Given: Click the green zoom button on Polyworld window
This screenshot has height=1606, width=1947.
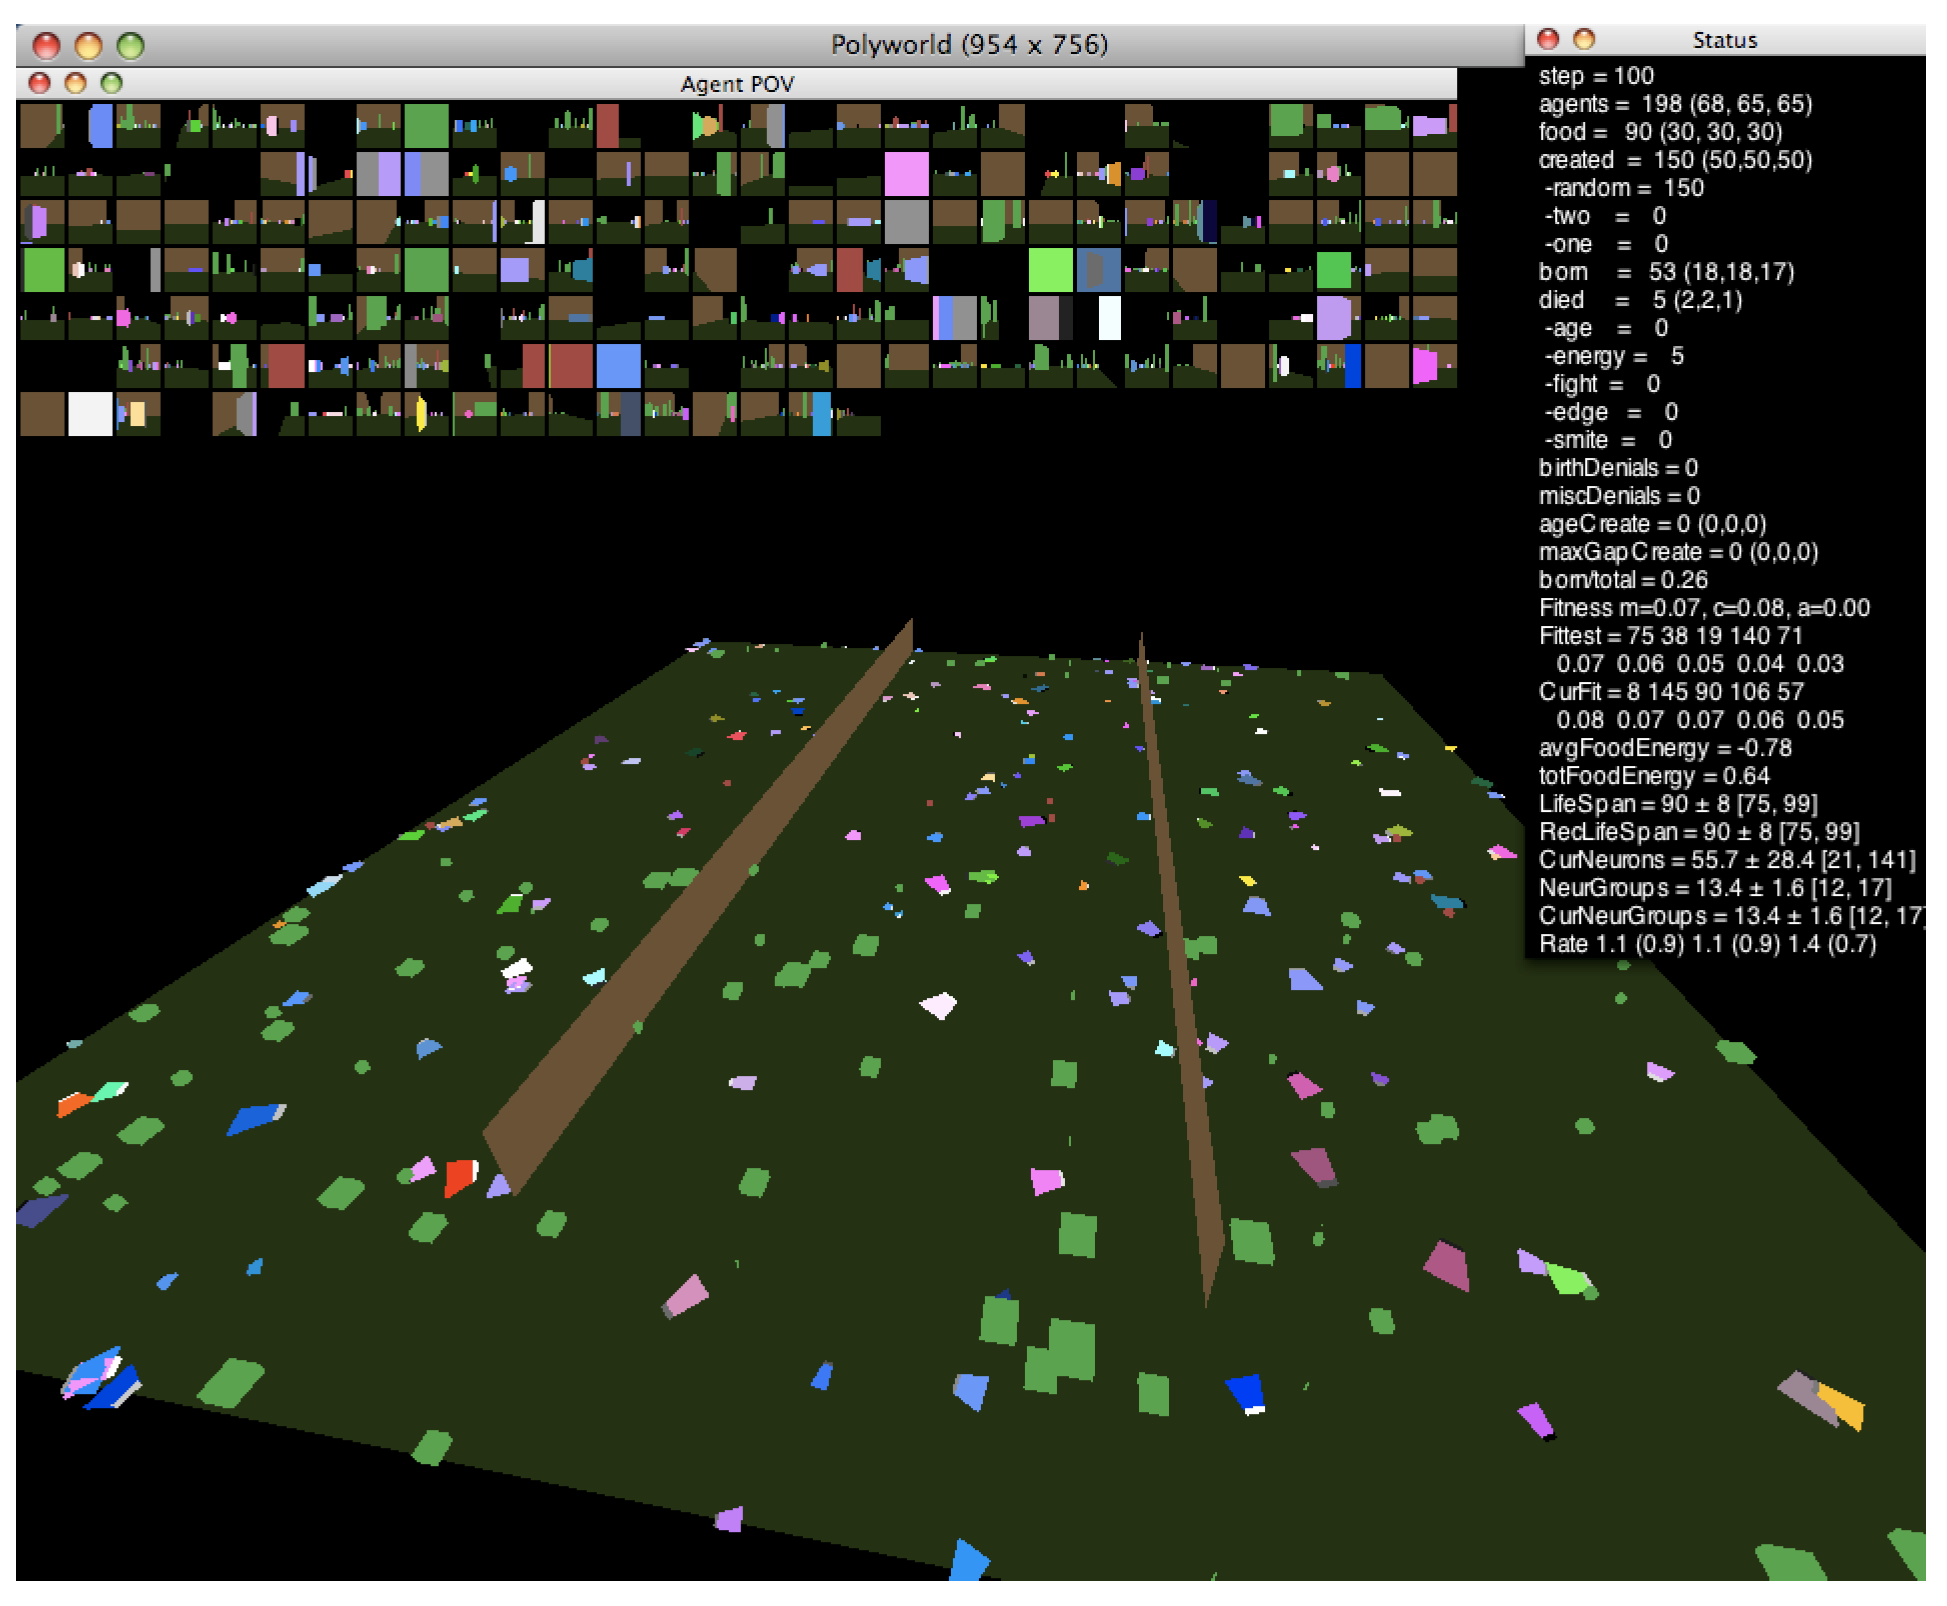Looking at the screenshot, I should 130,45.
